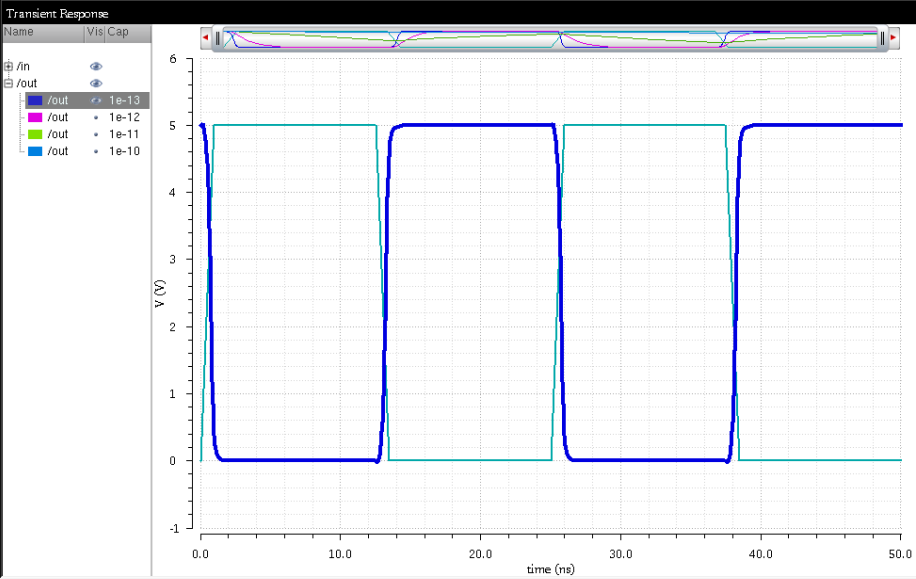Click the right handle of overview slider

click(x=882, y=38)
